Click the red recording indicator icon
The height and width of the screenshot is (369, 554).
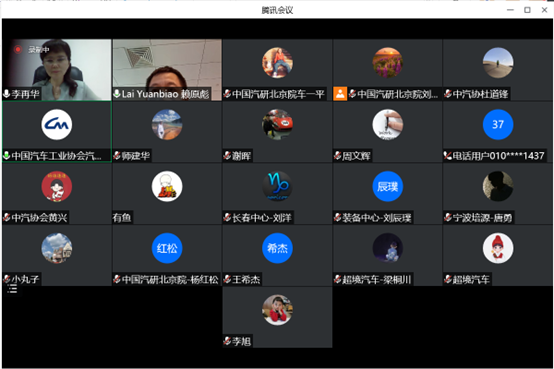17,49
